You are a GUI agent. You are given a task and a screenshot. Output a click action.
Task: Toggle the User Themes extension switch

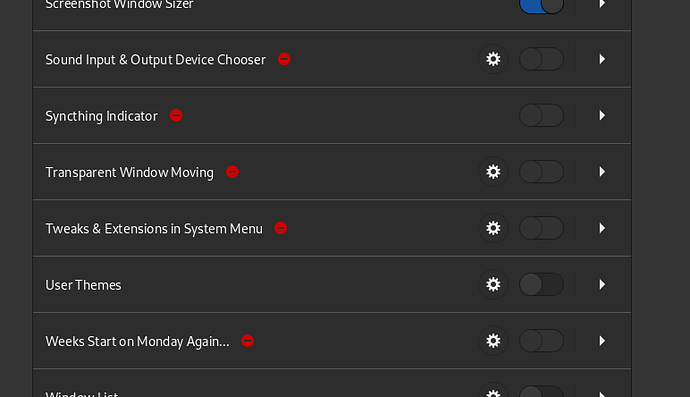(541, 284)
